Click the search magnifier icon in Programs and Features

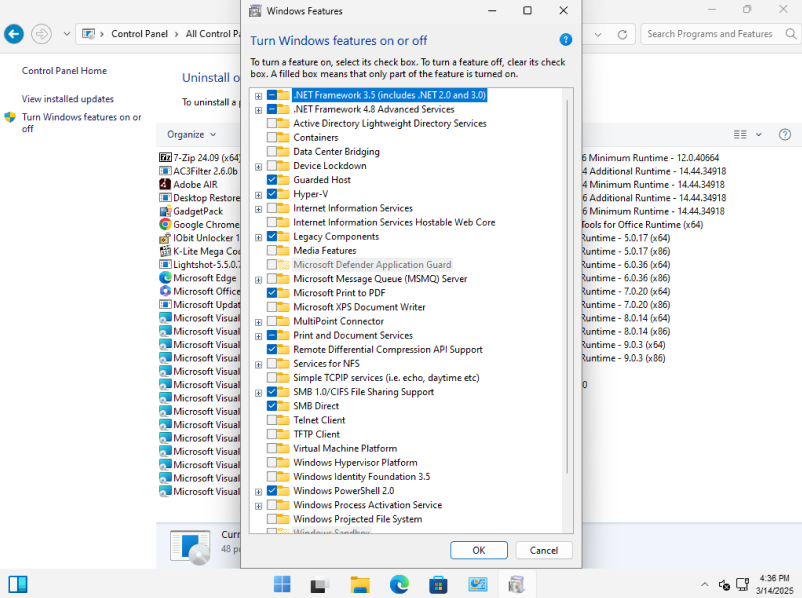790,34
